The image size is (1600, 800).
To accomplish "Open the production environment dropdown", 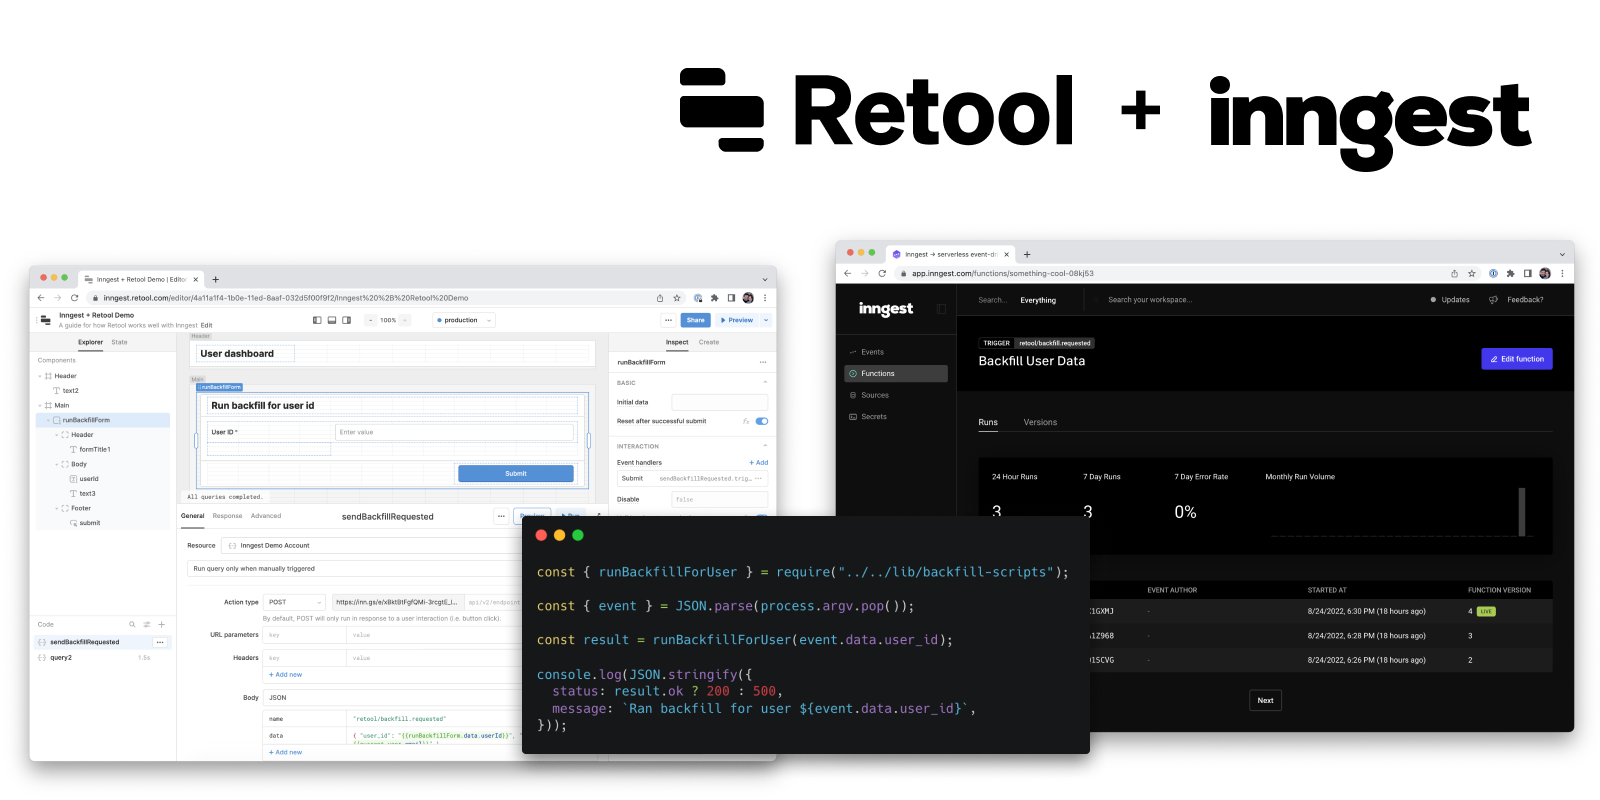I will (x=464, y=320).
